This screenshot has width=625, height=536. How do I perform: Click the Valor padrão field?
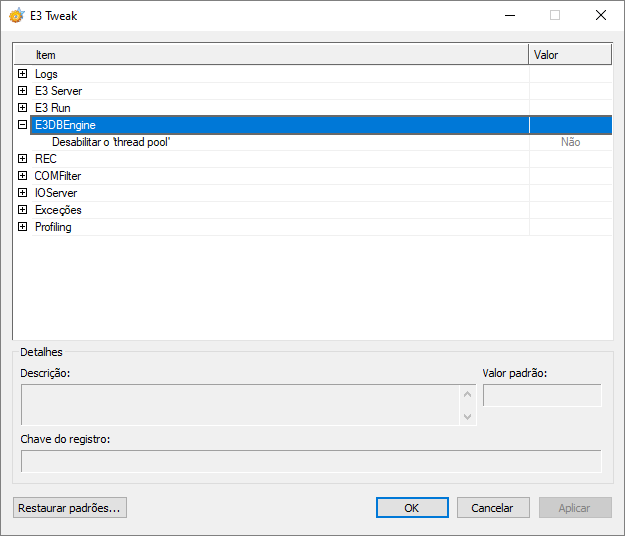542,396
